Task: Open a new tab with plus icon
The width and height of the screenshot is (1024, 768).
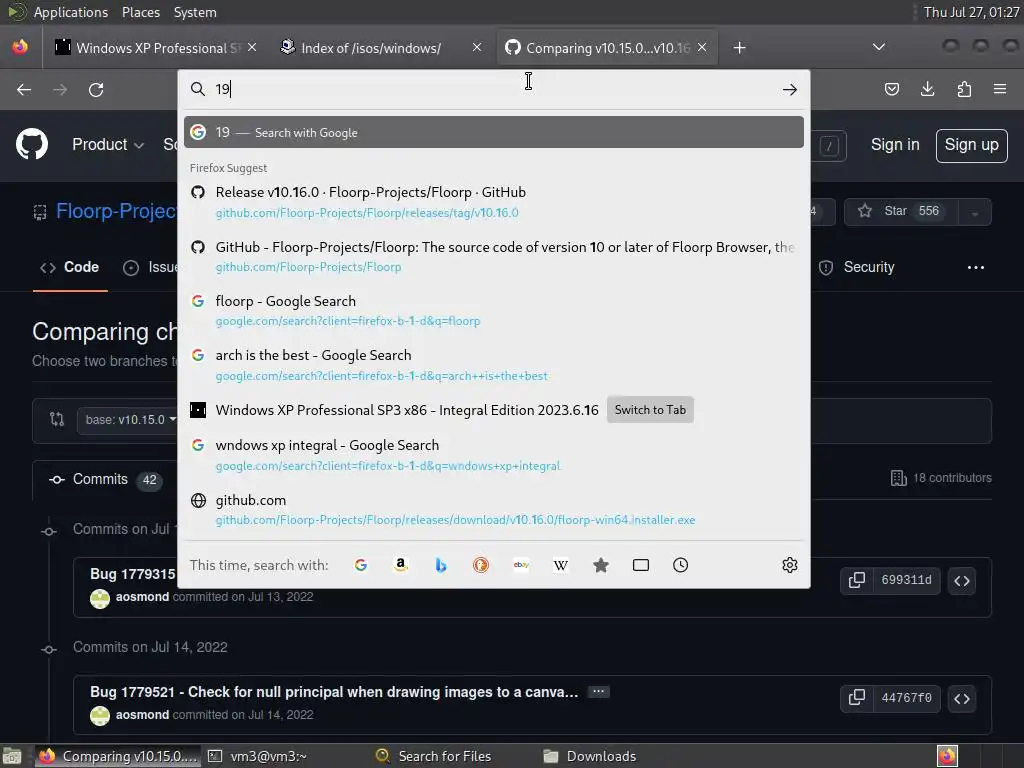Action: coord(739,48)
